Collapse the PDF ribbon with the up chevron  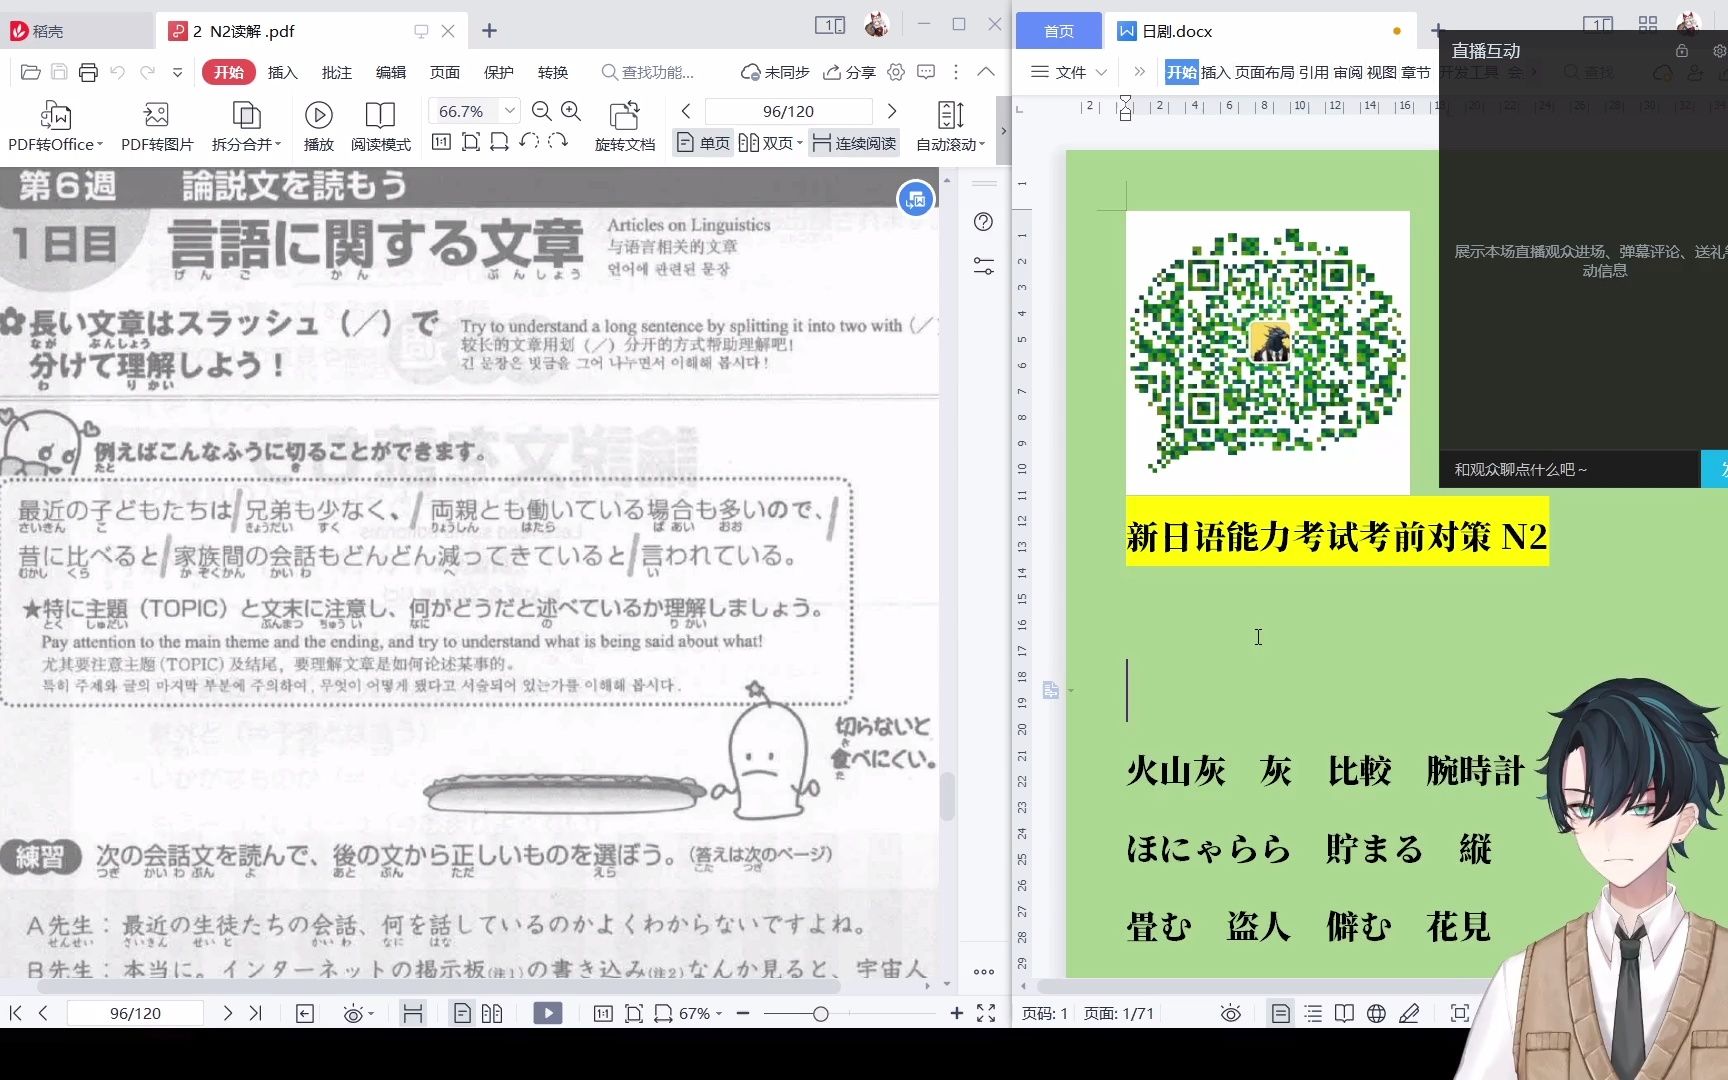click(x=986, y=72)
